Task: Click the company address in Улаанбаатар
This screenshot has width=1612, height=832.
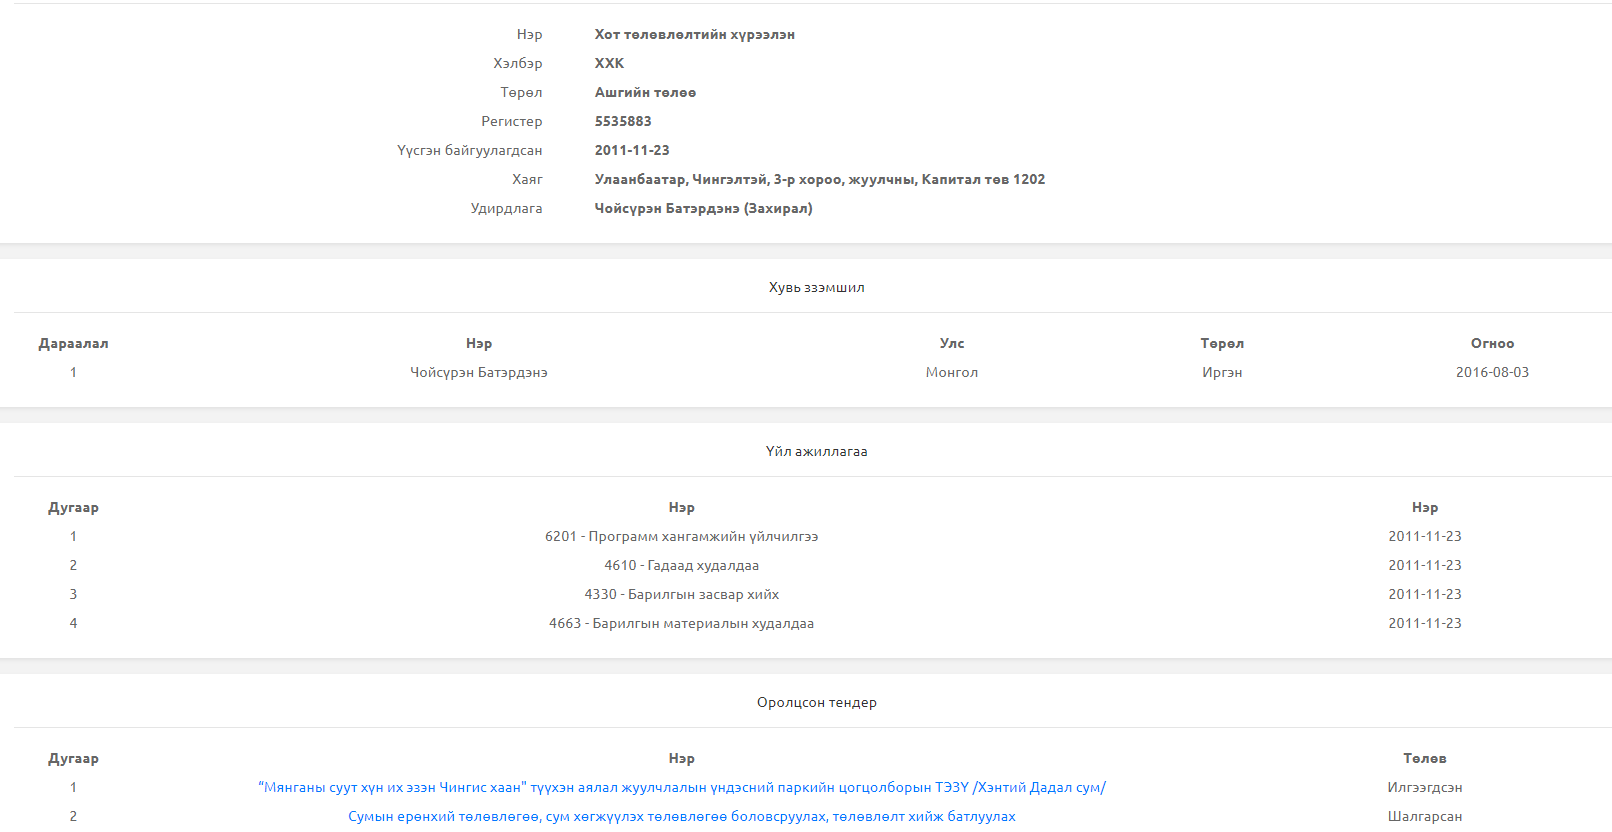Action: pyautogui.click(x=819, y=179)
